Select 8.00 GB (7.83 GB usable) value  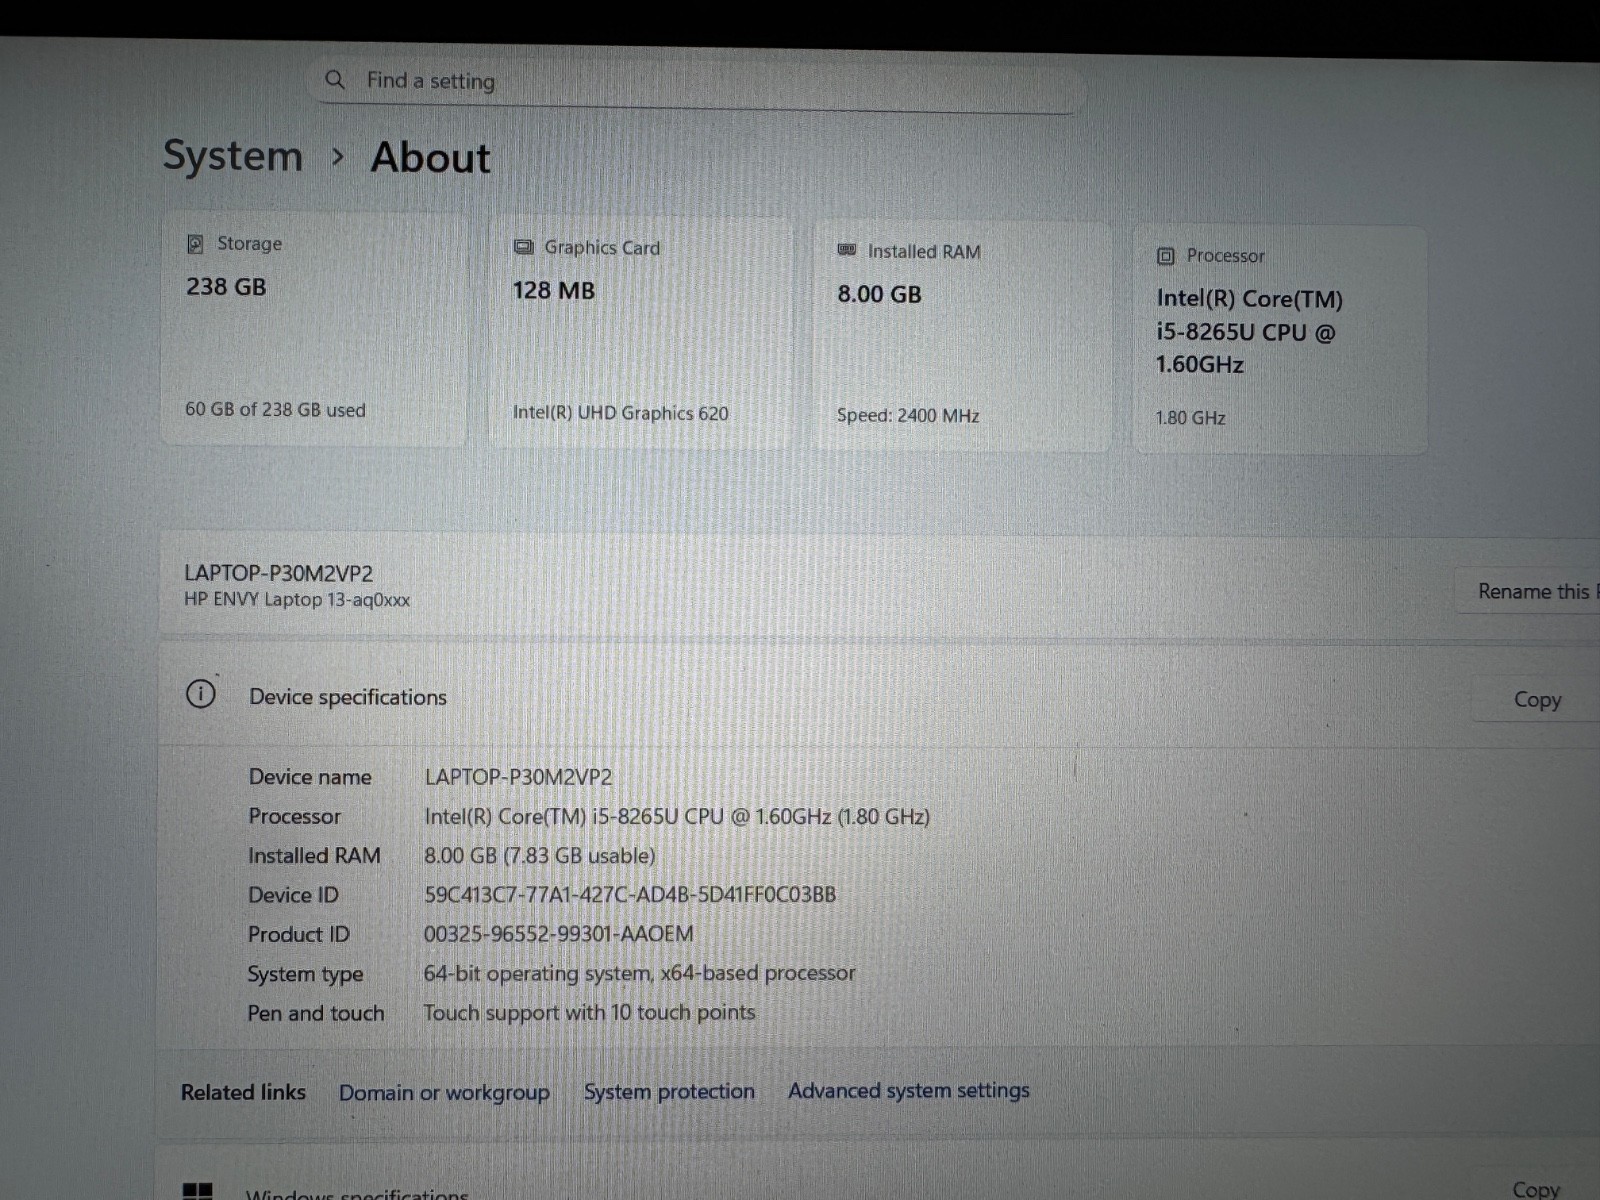540,855
